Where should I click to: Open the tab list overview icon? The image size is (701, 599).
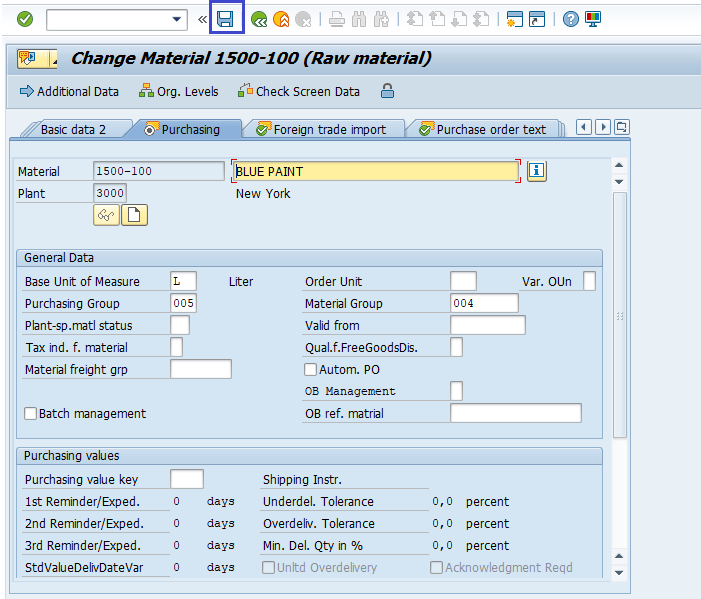point(622,127)
